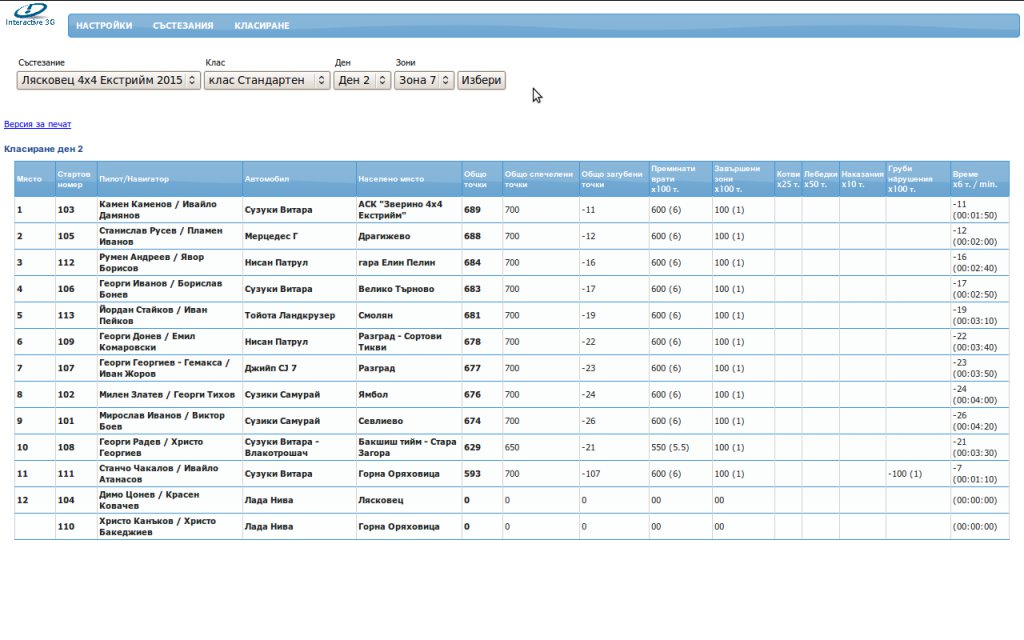This screenshot has height=640, width=1024.
Task: Select Георги Радев / Христо Георгиев cell
Action: coord(170,447)
